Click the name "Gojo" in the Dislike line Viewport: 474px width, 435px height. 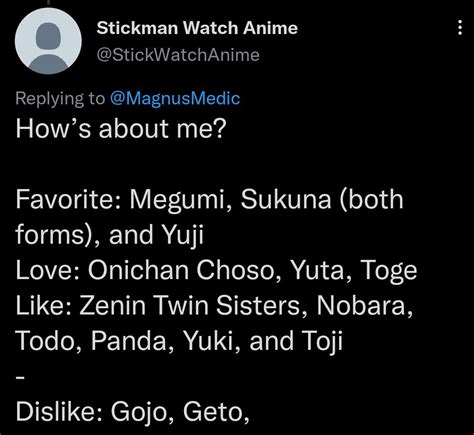(x=138, y=413)
